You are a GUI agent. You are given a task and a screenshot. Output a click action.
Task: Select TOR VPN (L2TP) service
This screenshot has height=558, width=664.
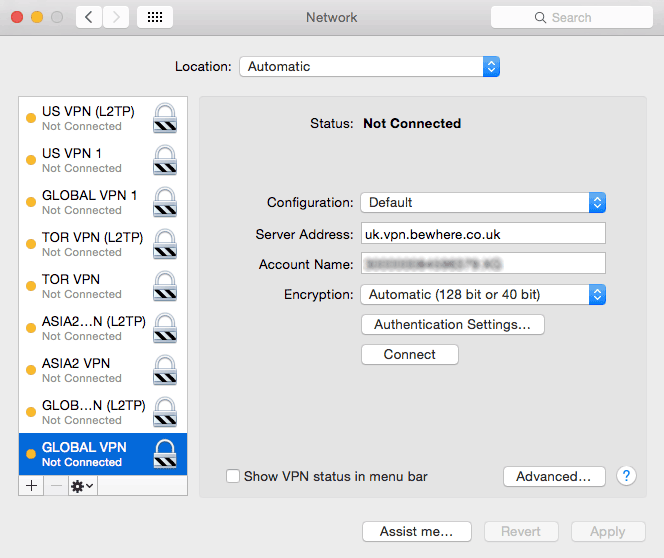(x=103, y=244)
